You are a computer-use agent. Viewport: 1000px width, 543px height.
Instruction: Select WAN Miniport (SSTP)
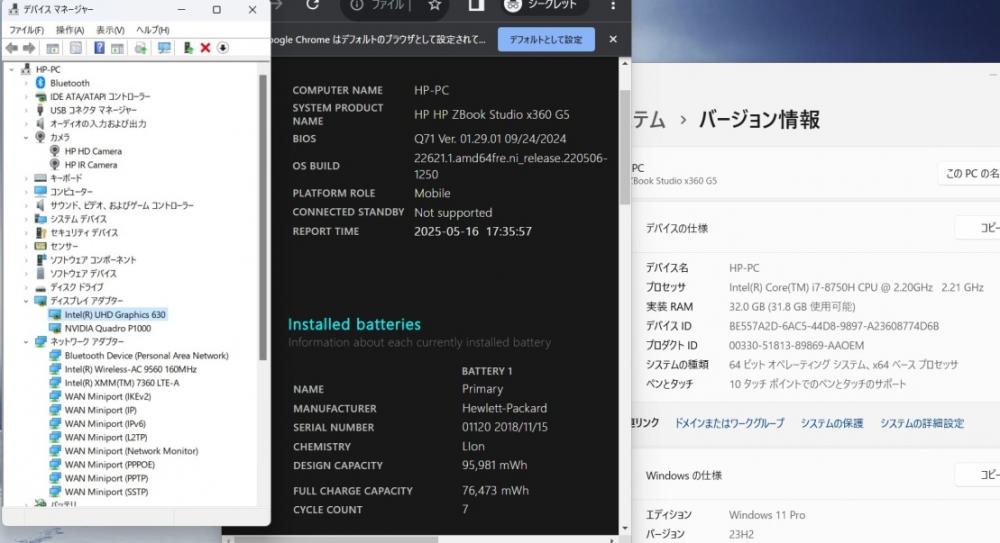coord(107,492)
